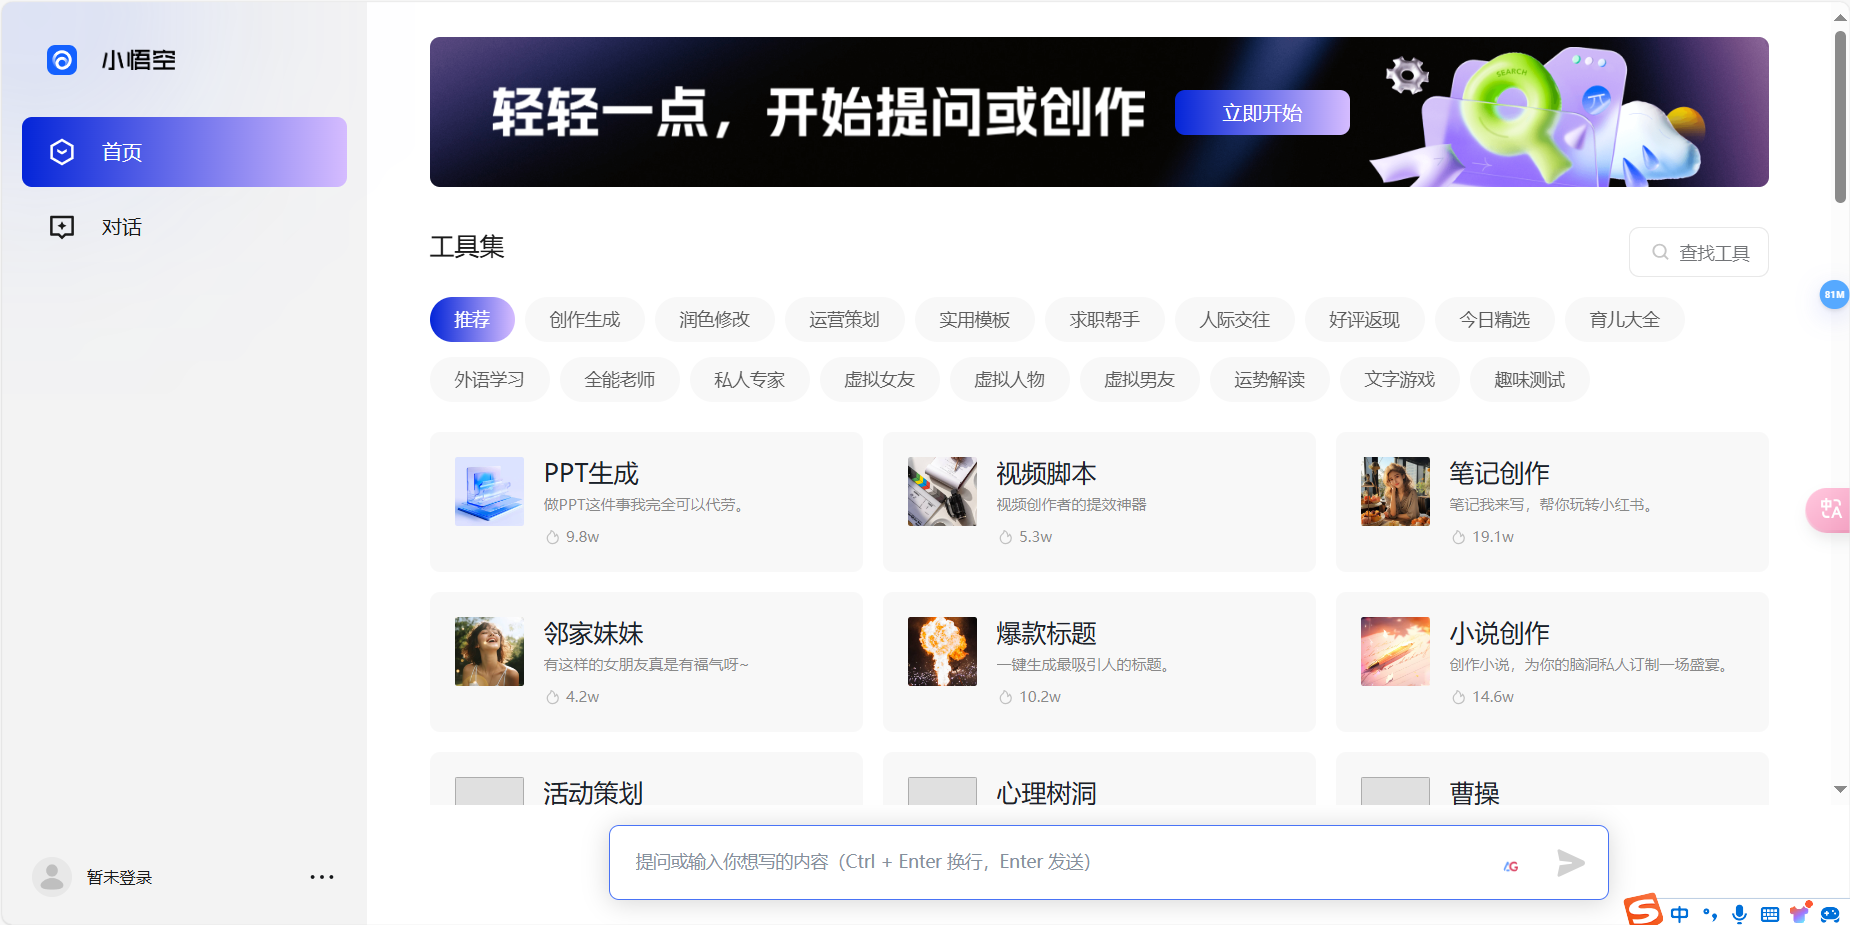Click the input field 提问或输入你想写的内容
Image resolution: width=1850 pixels, height=925 pixels.
tap(1000, 861)
